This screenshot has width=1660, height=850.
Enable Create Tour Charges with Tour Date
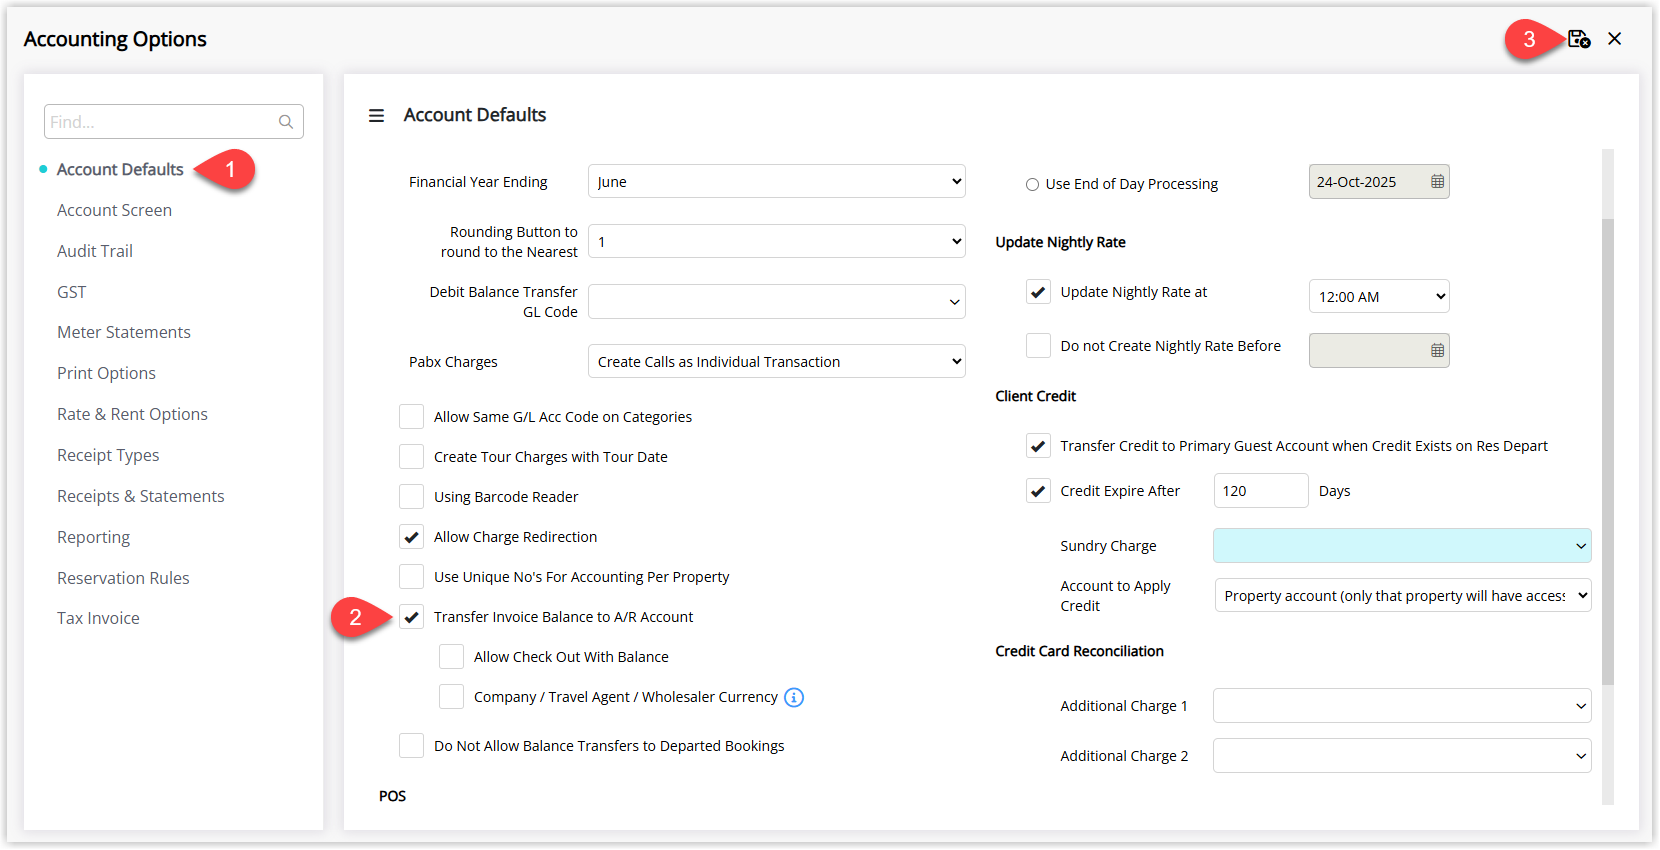(411, 456)
